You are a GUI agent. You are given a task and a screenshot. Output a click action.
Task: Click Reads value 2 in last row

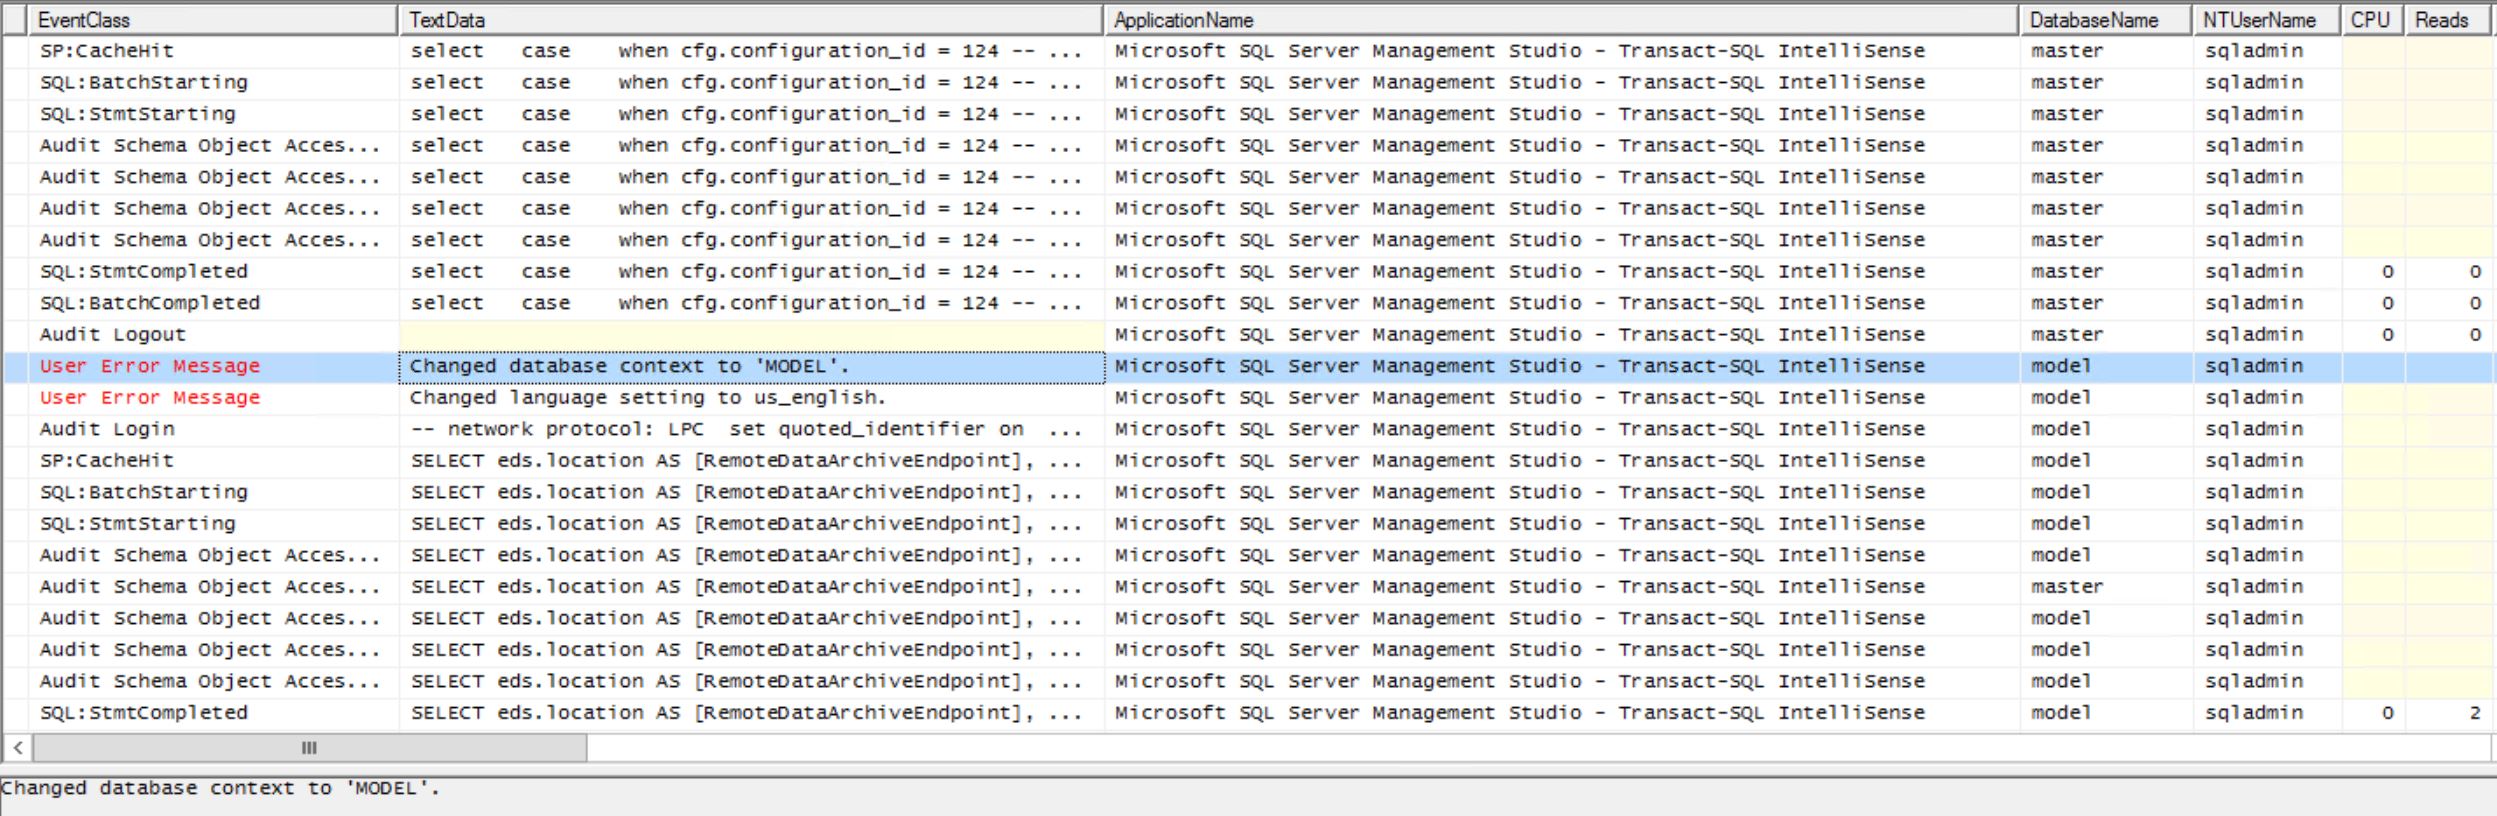[x=2474, y=713]
